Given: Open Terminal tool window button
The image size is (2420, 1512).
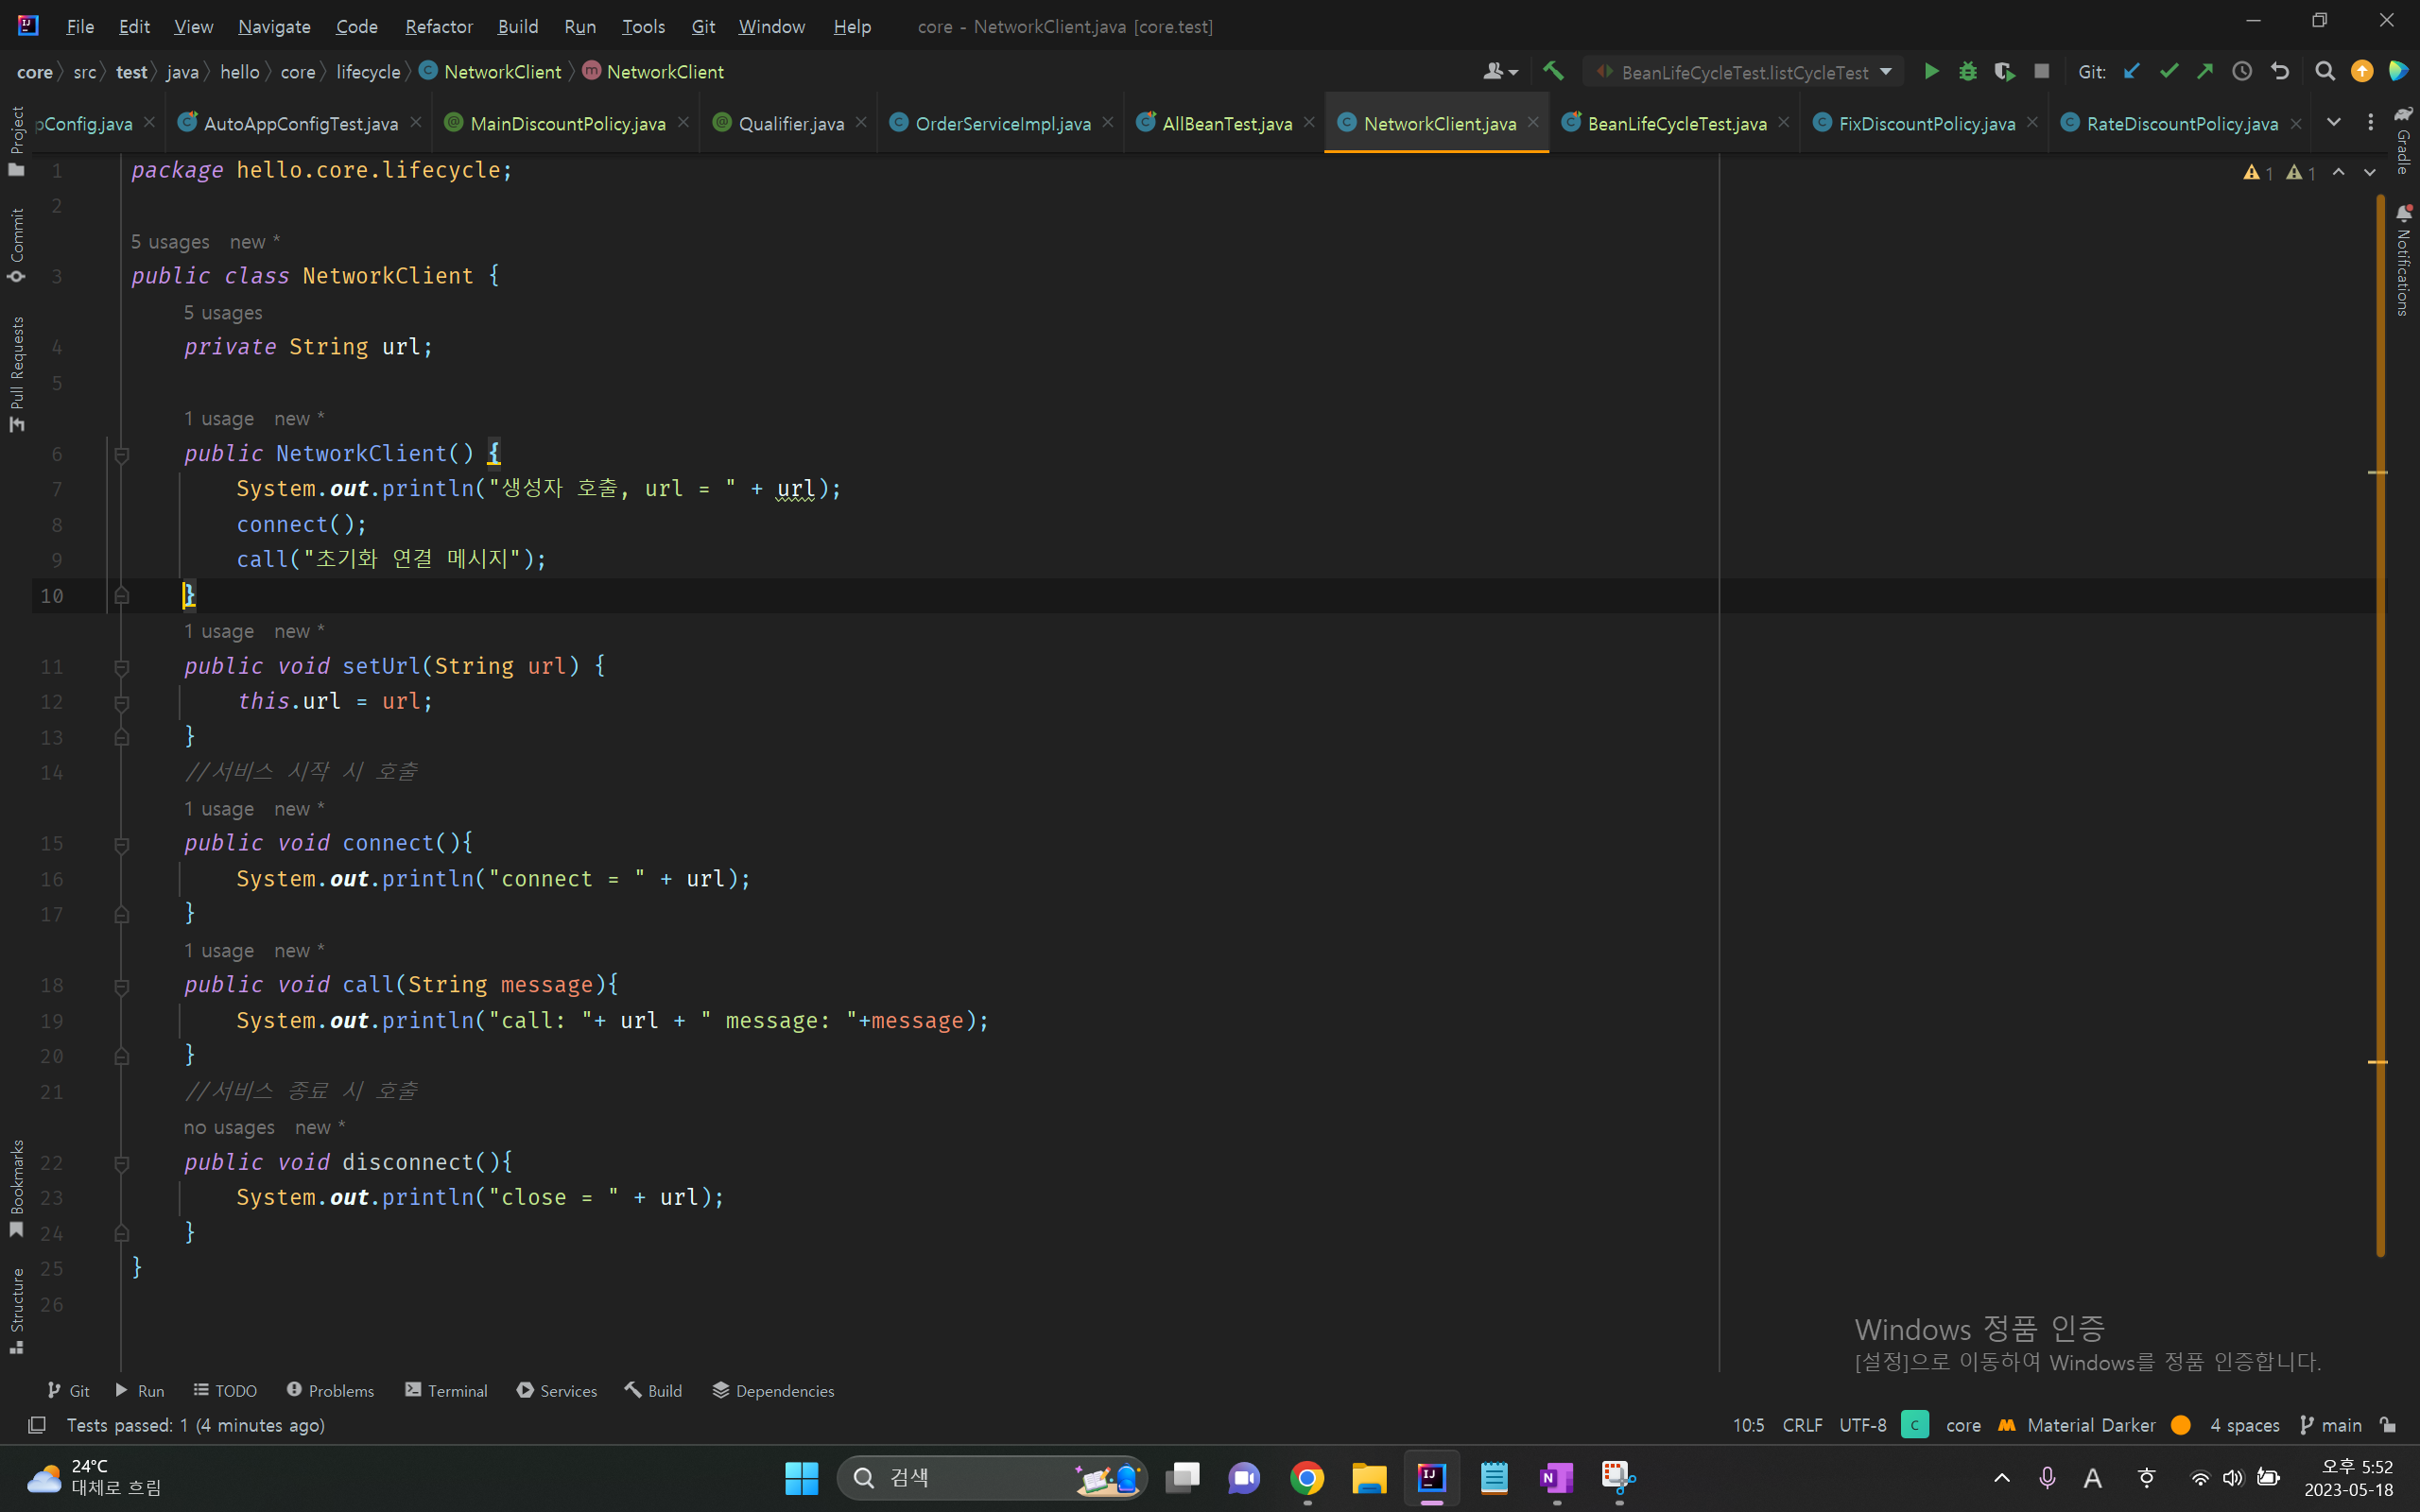Looking at the screenshot, I should pos(446,1391).
